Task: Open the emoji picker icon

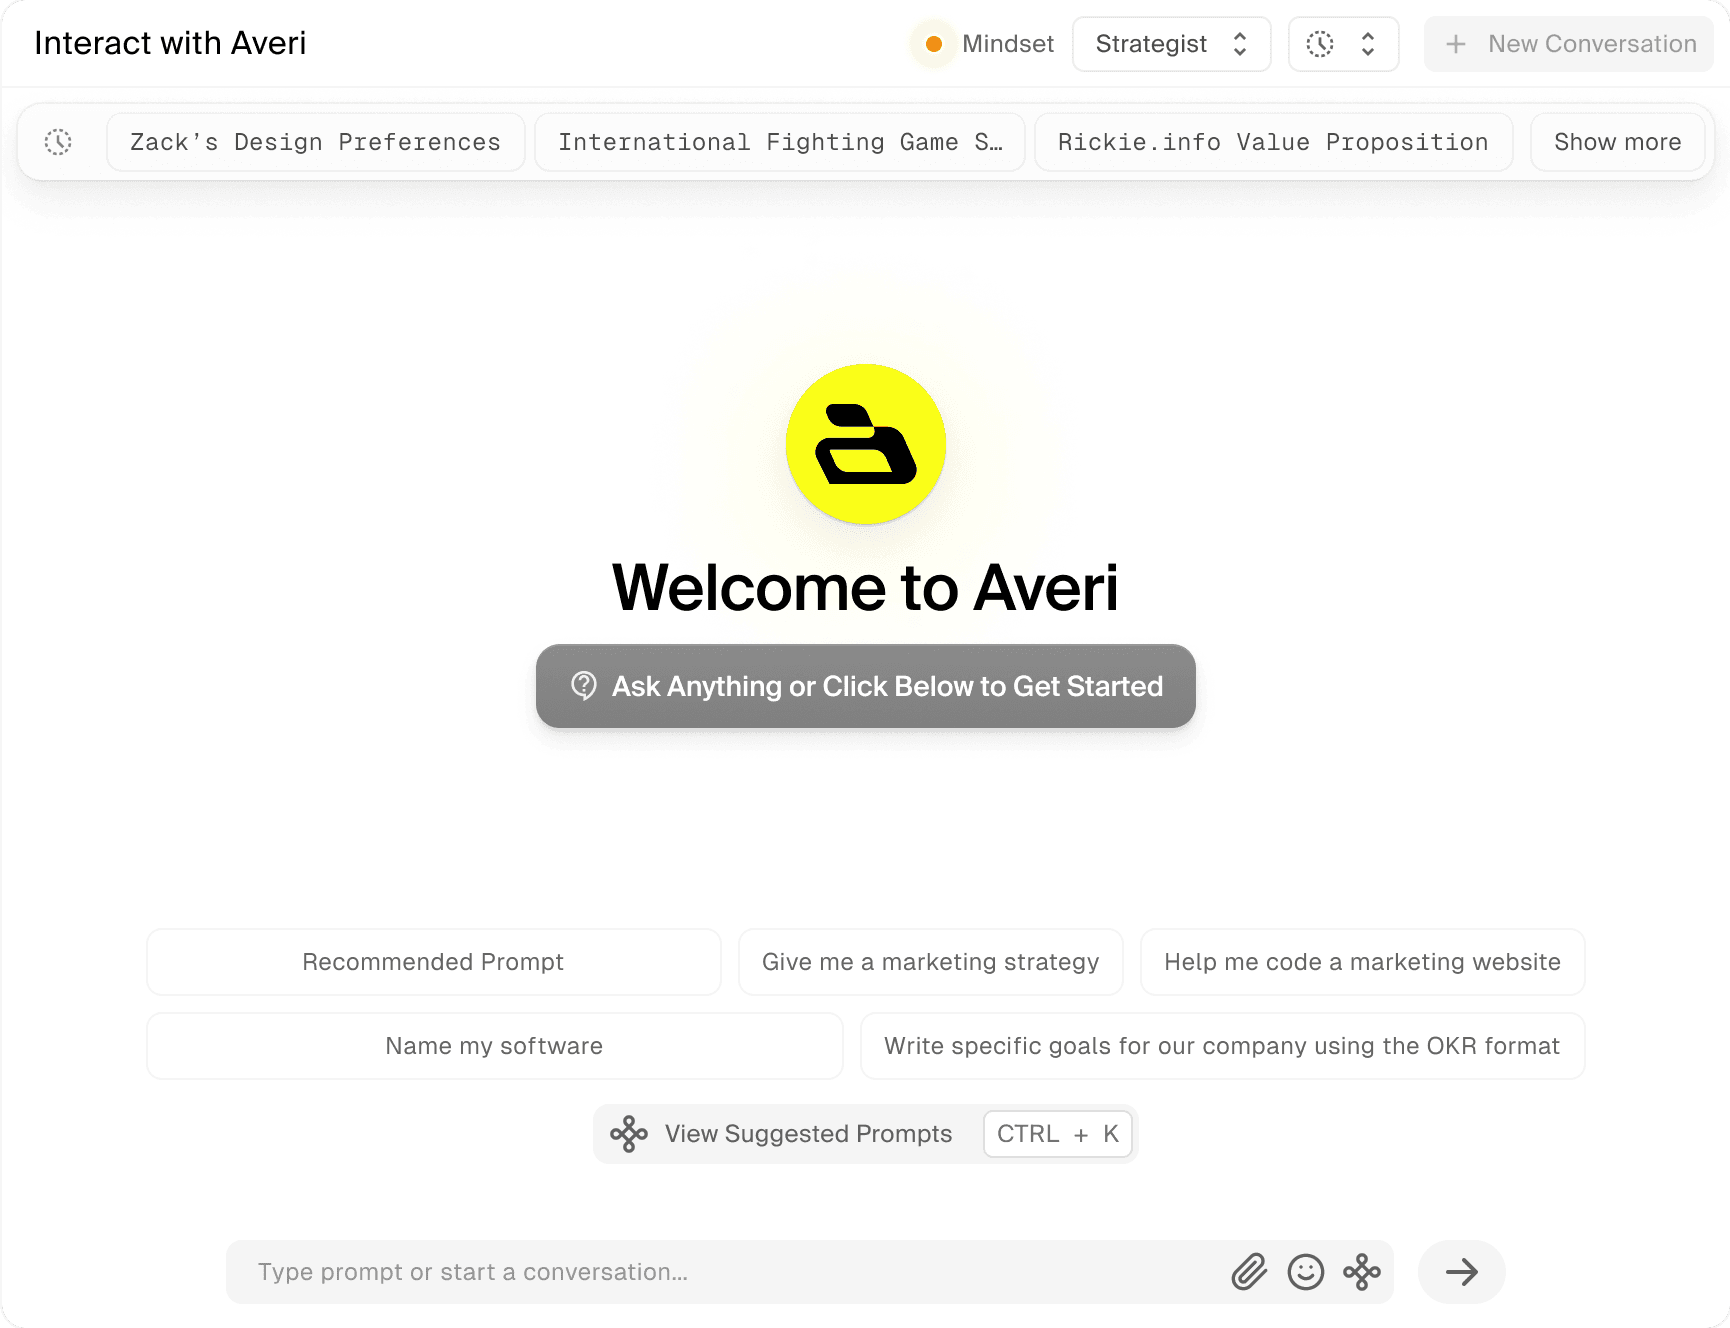Action: [x=1305, y=1272]
